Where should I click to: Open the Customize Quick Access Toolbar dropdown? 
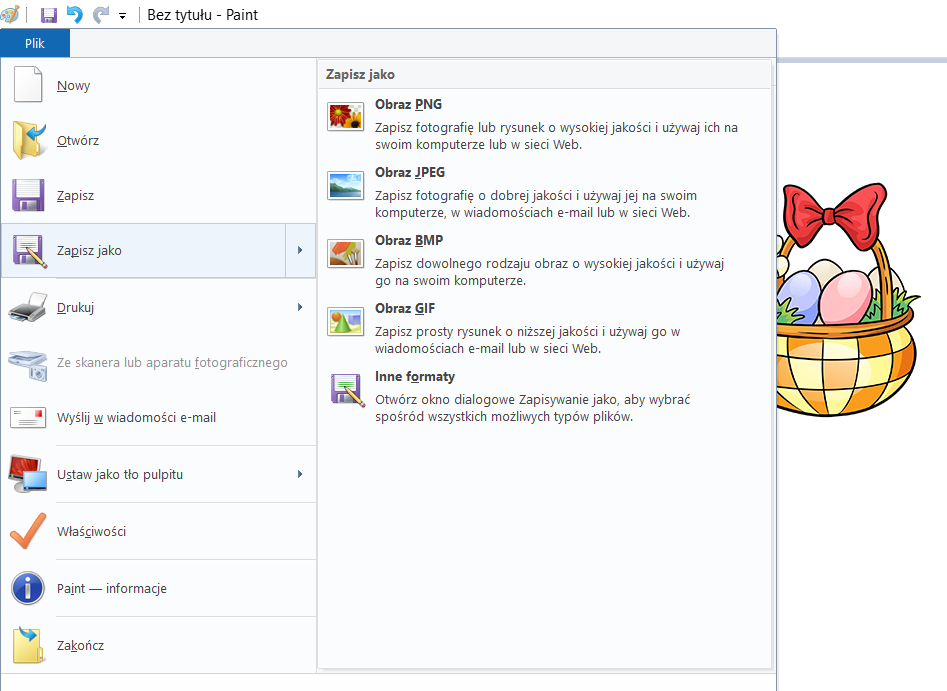pos(123,16)
